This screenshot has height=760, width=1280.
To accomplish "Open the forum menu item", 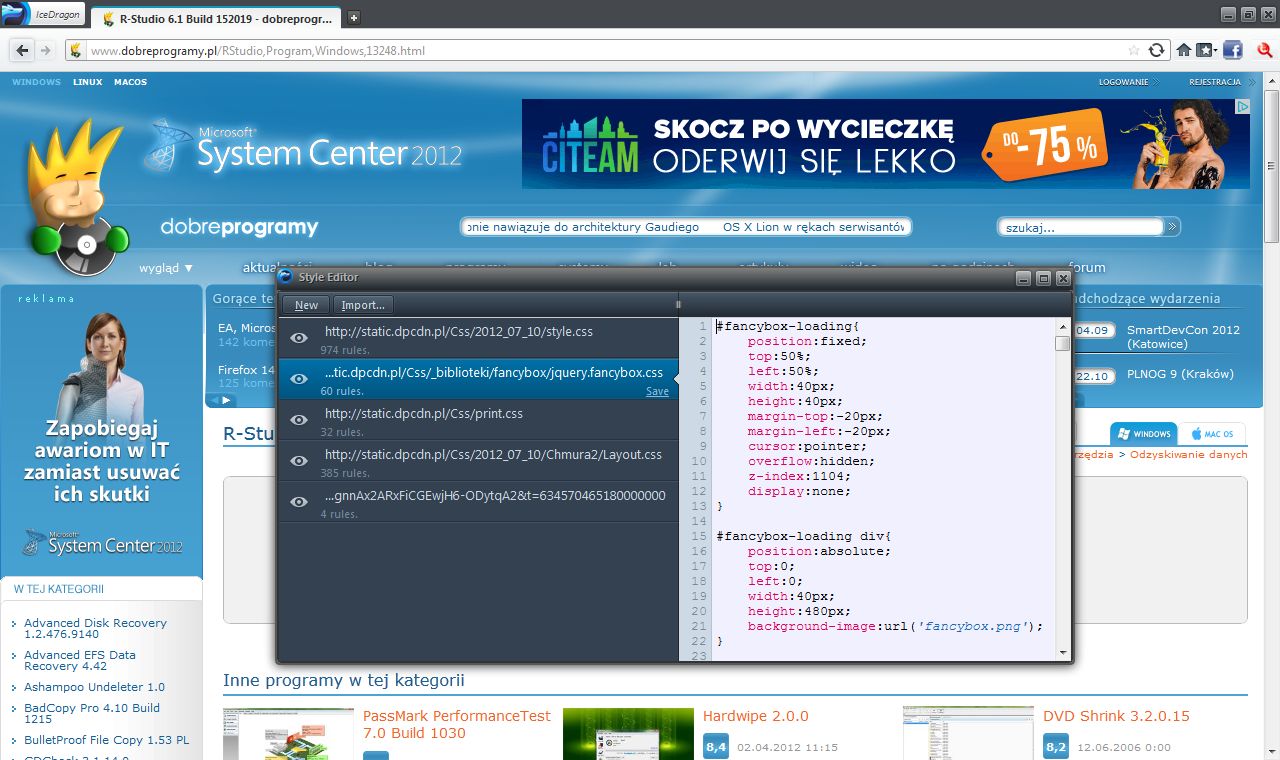I will point(1087,268).
